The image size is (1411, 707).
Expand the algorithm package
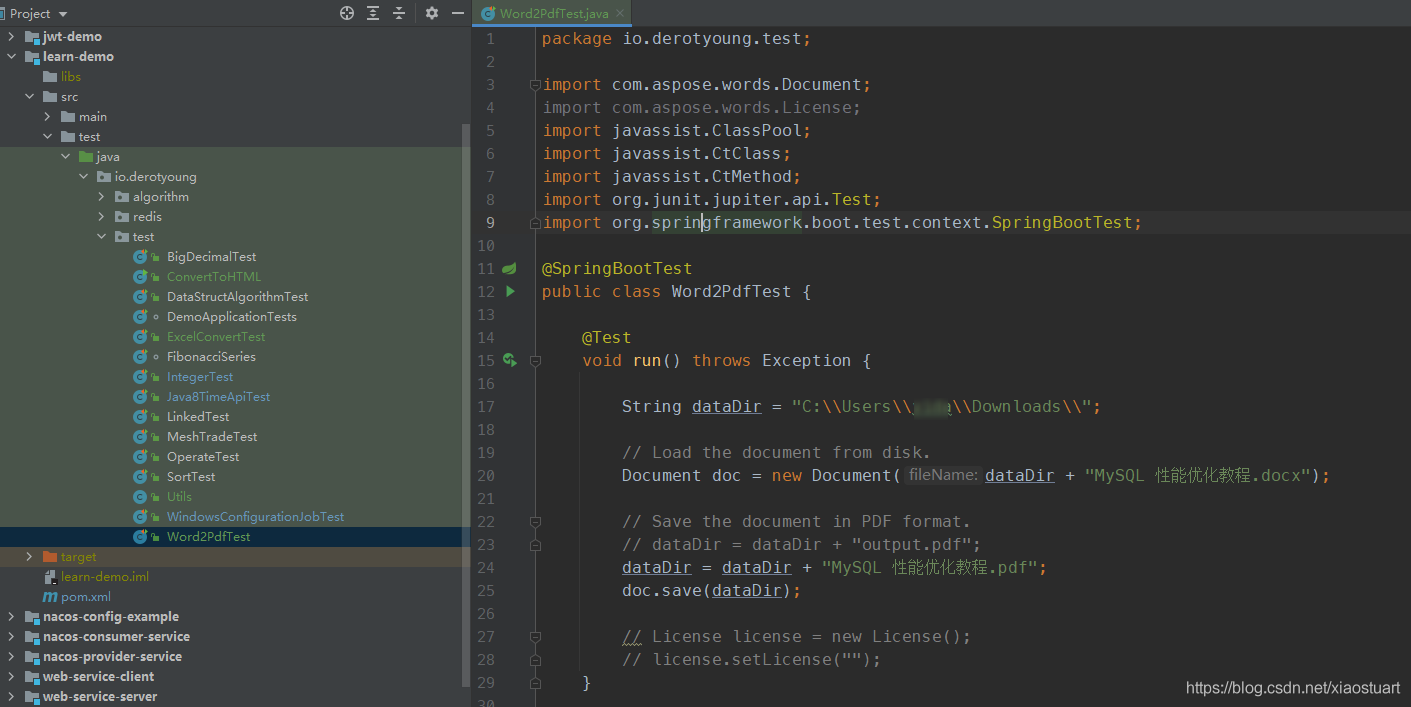(102, 197)
